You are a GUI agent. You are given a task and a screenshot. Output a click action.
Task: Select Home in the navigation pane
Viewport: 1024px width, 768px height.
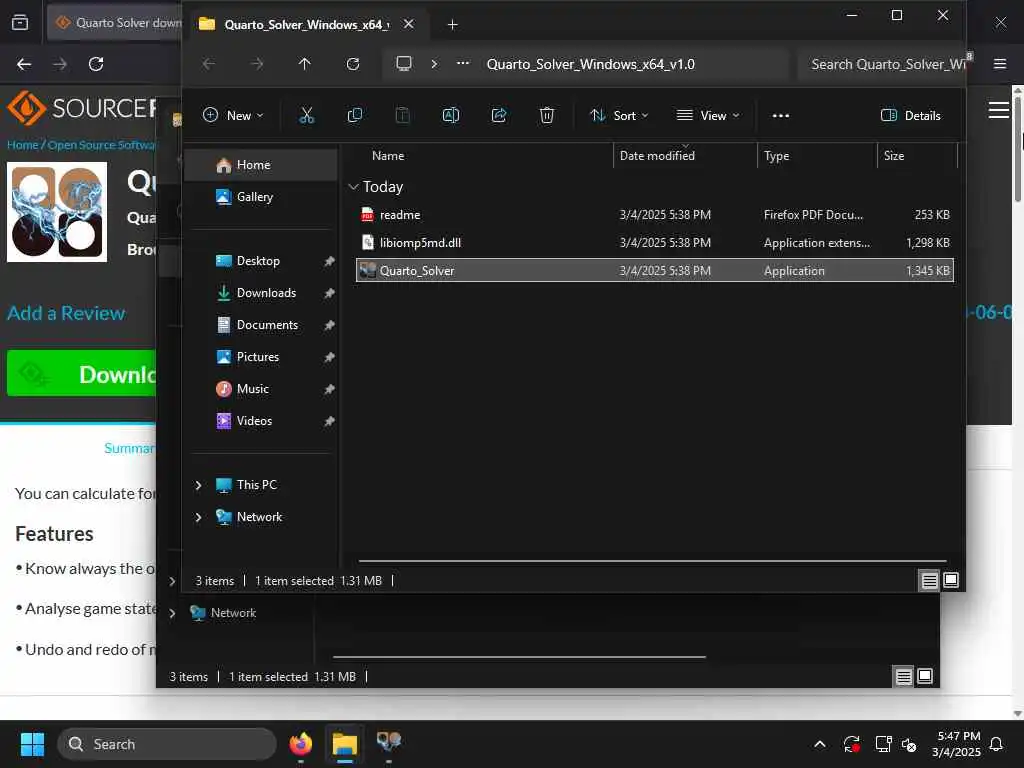click(x=261, y=165)
